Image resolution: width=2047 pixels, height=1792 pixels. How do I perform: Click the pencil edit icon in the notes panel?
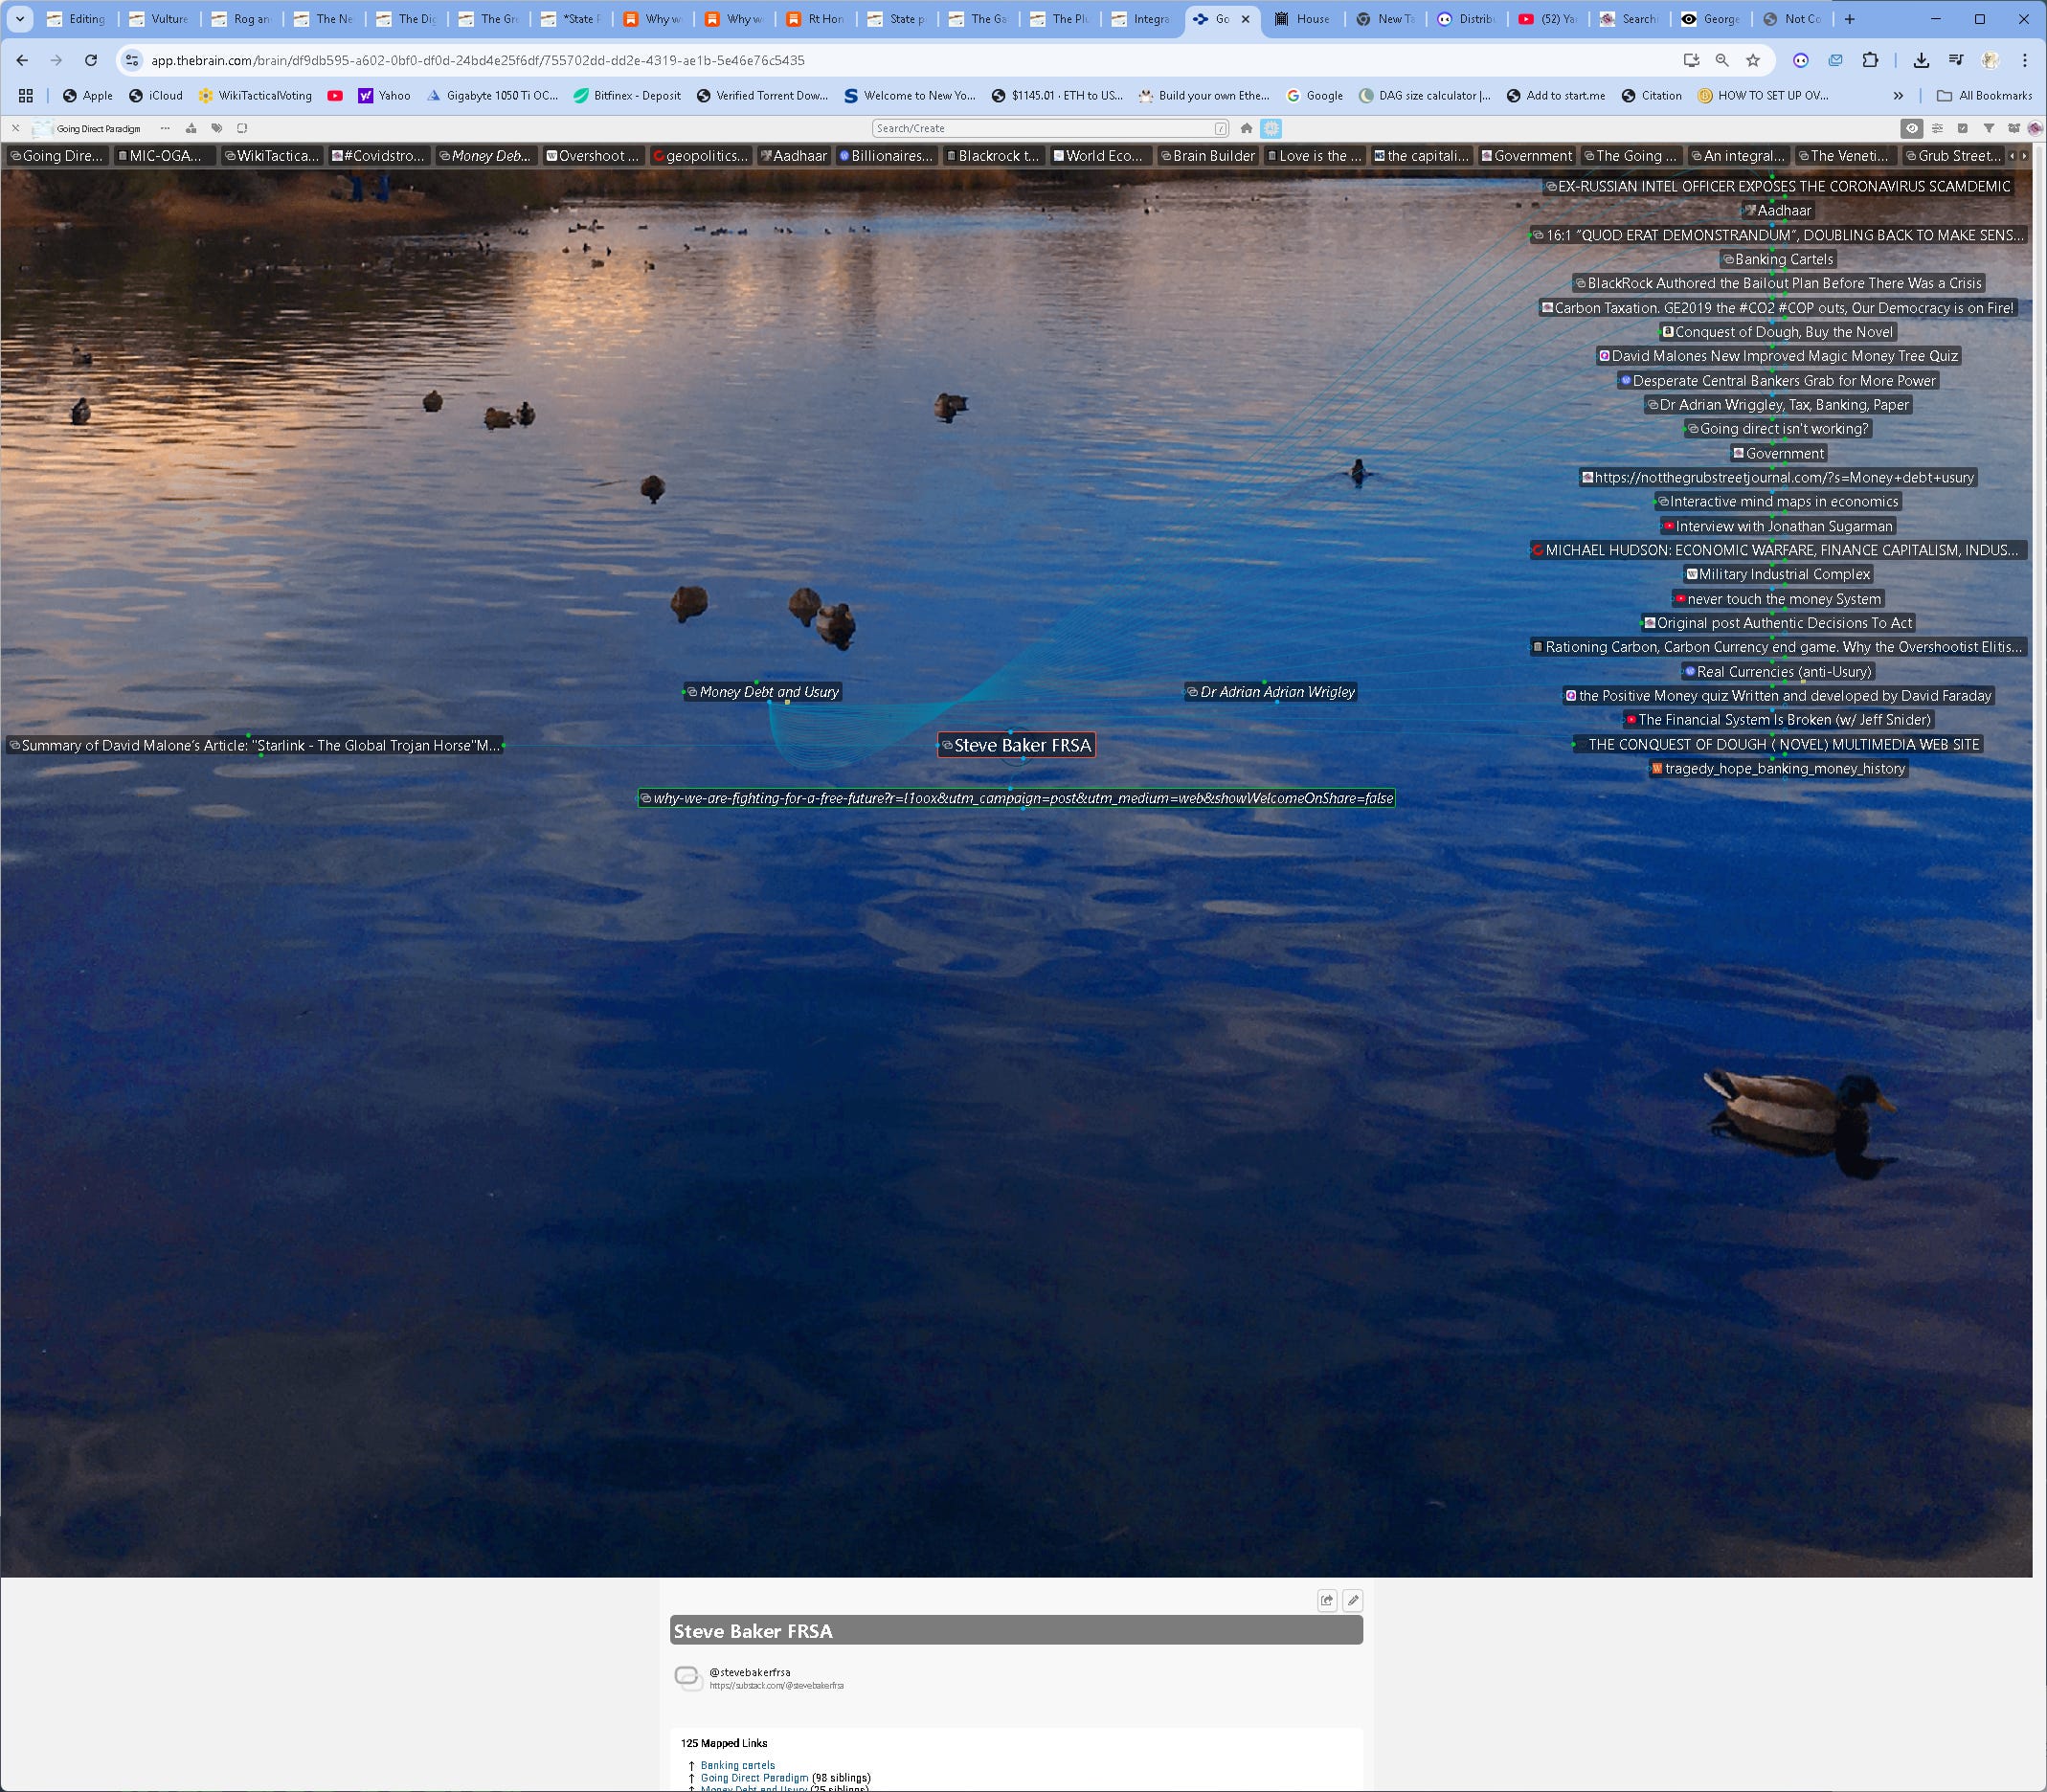point(1352,1600)
